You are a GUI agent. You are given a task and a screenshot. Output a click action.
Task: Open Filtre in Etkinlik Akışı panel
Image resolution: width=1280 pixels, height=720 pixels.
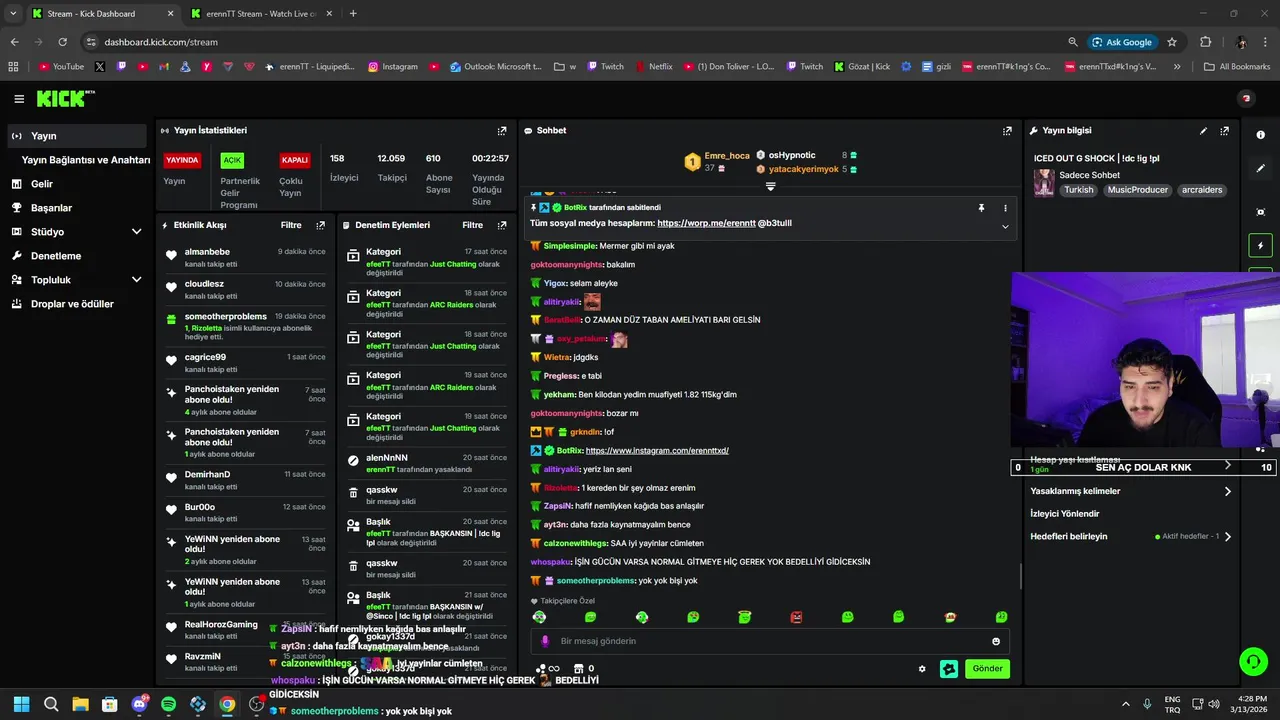click(x=291, y=226)
